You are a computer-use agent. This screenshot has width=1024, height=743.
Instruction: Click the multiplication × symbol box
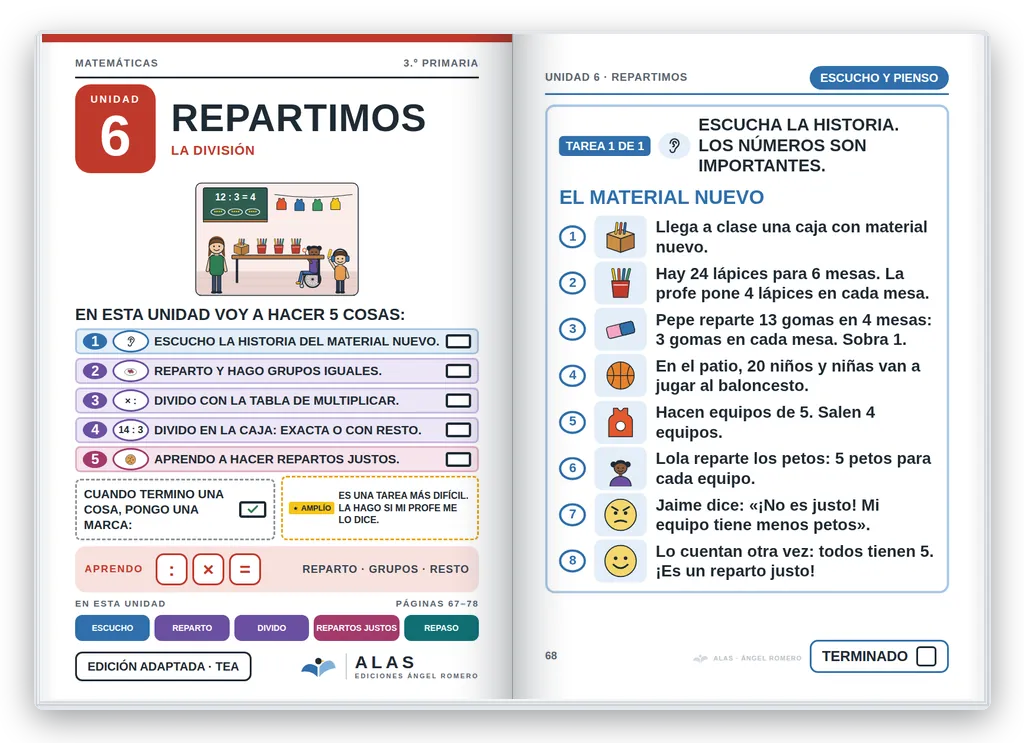pyautogui.click(x=208, y=569)
